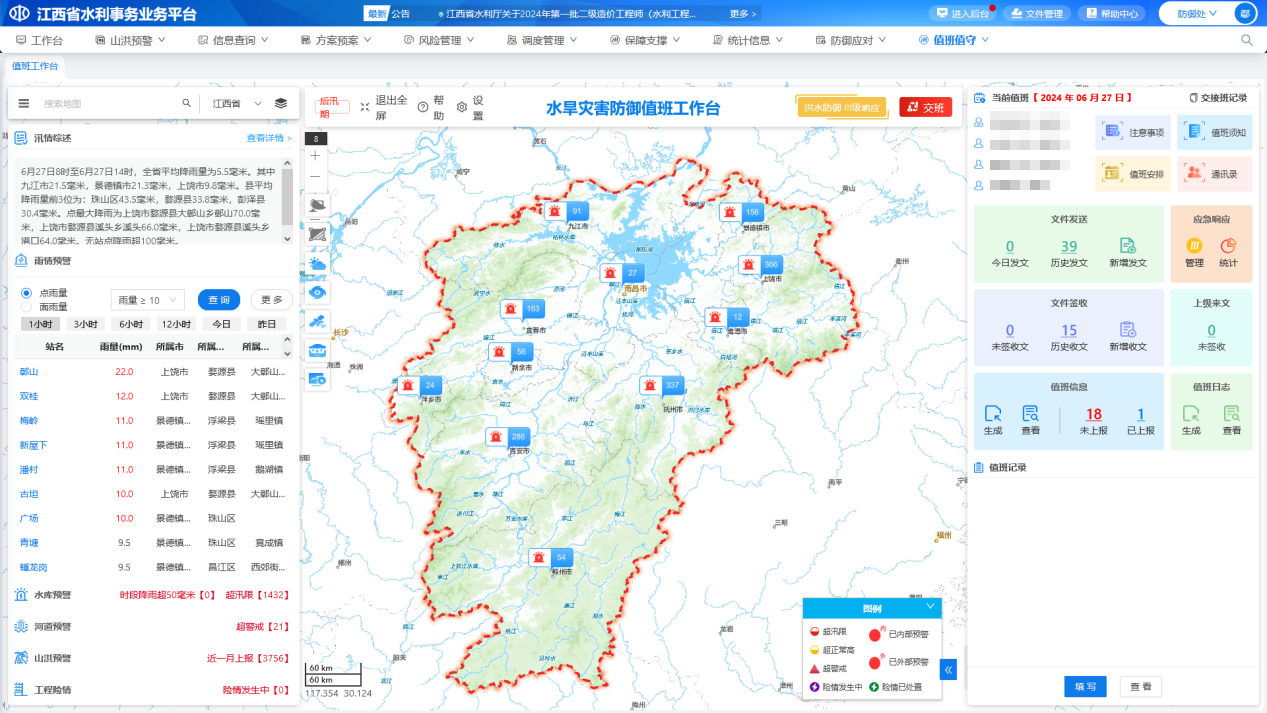Select the satellite imagery map tool
Image resolution: width=1267 pixels, height=713 pixels.
coord(318,321)
